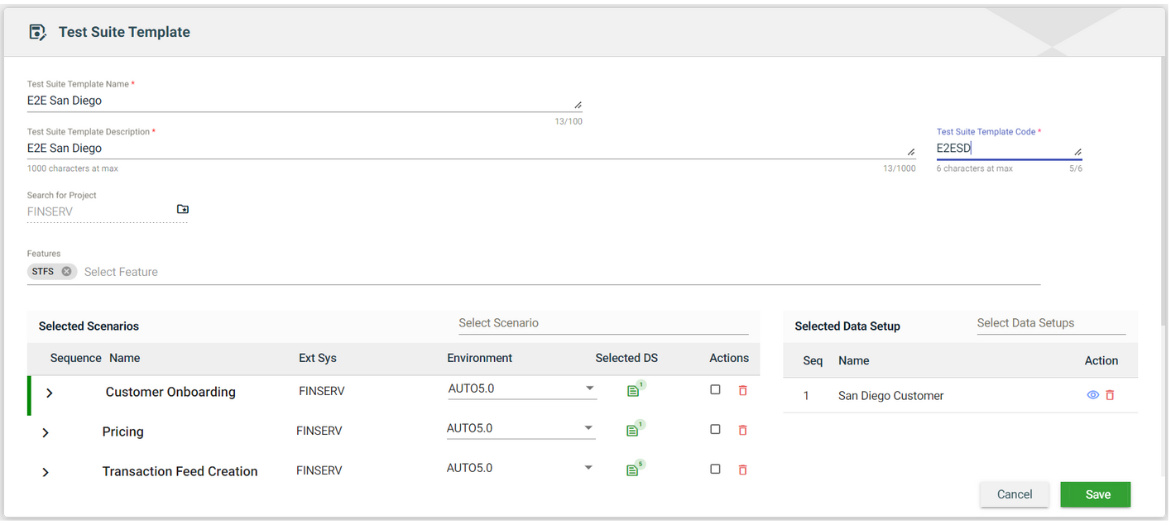Click the project folder icon beside FINSERV
Screen dimensions: 1170x525
pyautogui.click(x=183, y=210)
